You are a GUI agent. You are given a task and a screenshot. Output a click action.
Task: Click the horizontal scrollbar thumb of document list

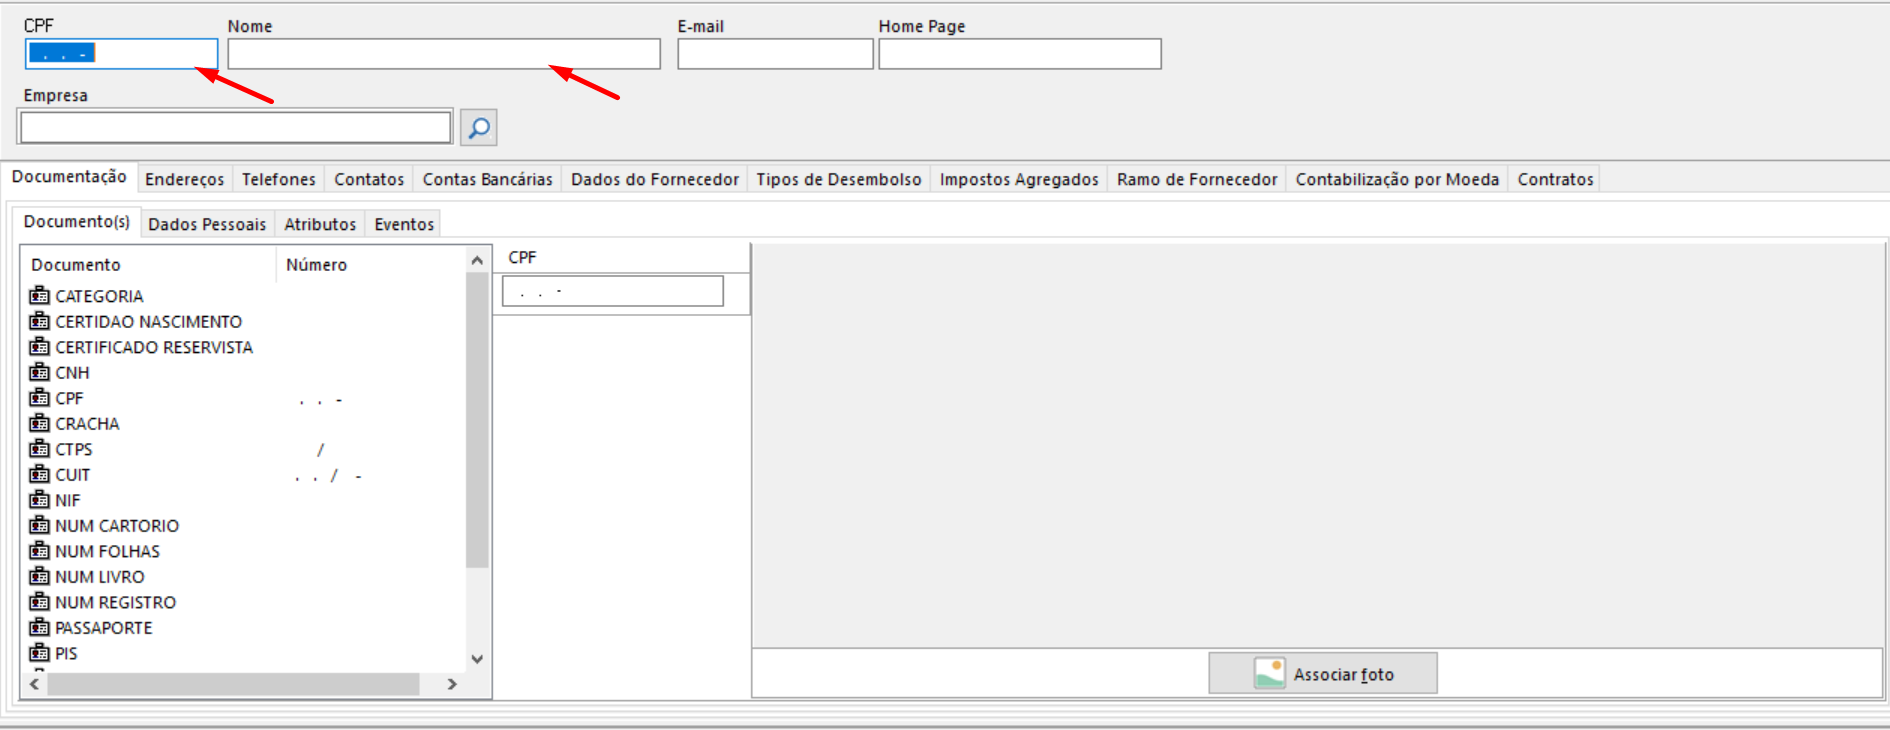click(233, 684)
